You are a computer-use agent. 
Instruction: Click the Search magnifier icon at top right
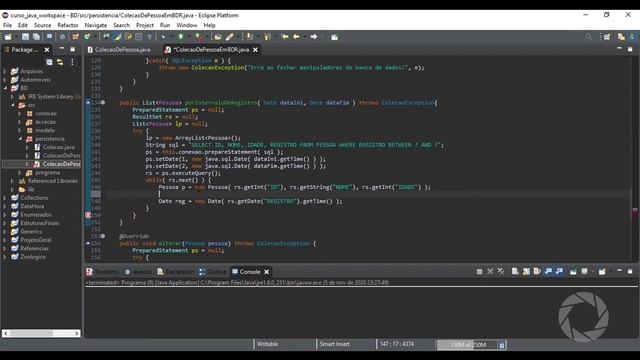[589, 37]
